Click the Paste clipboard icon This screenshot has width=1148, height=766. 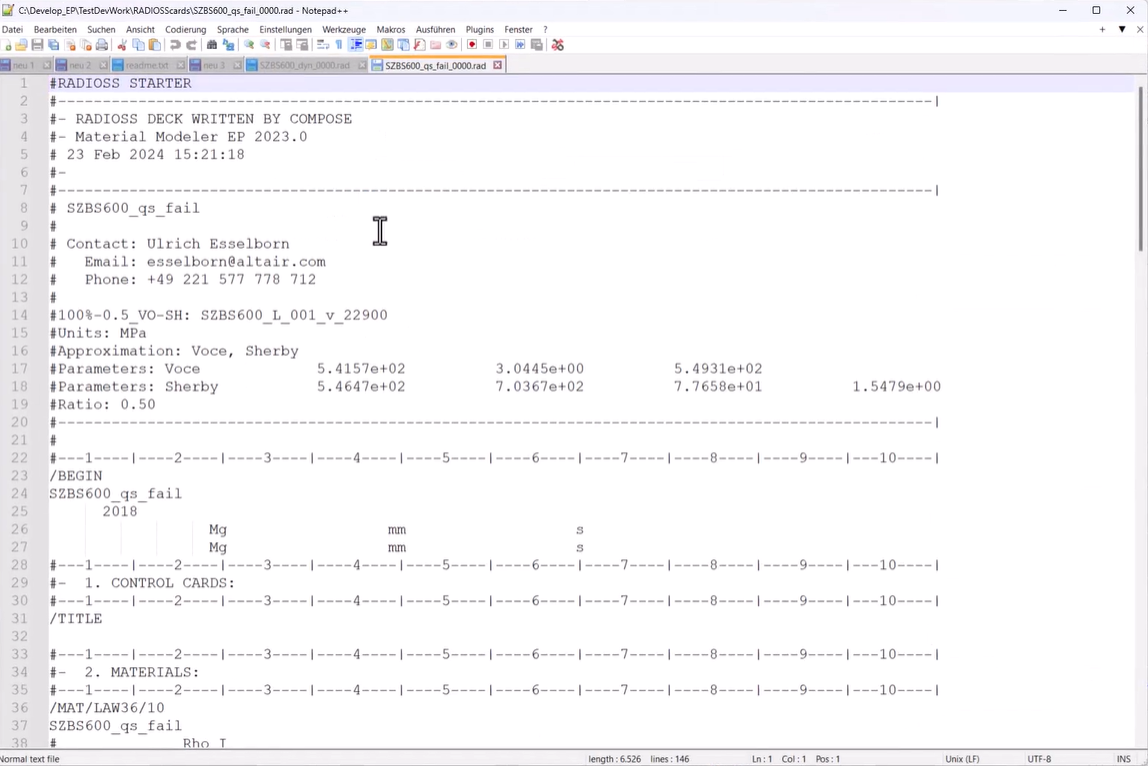coord(154,45)
